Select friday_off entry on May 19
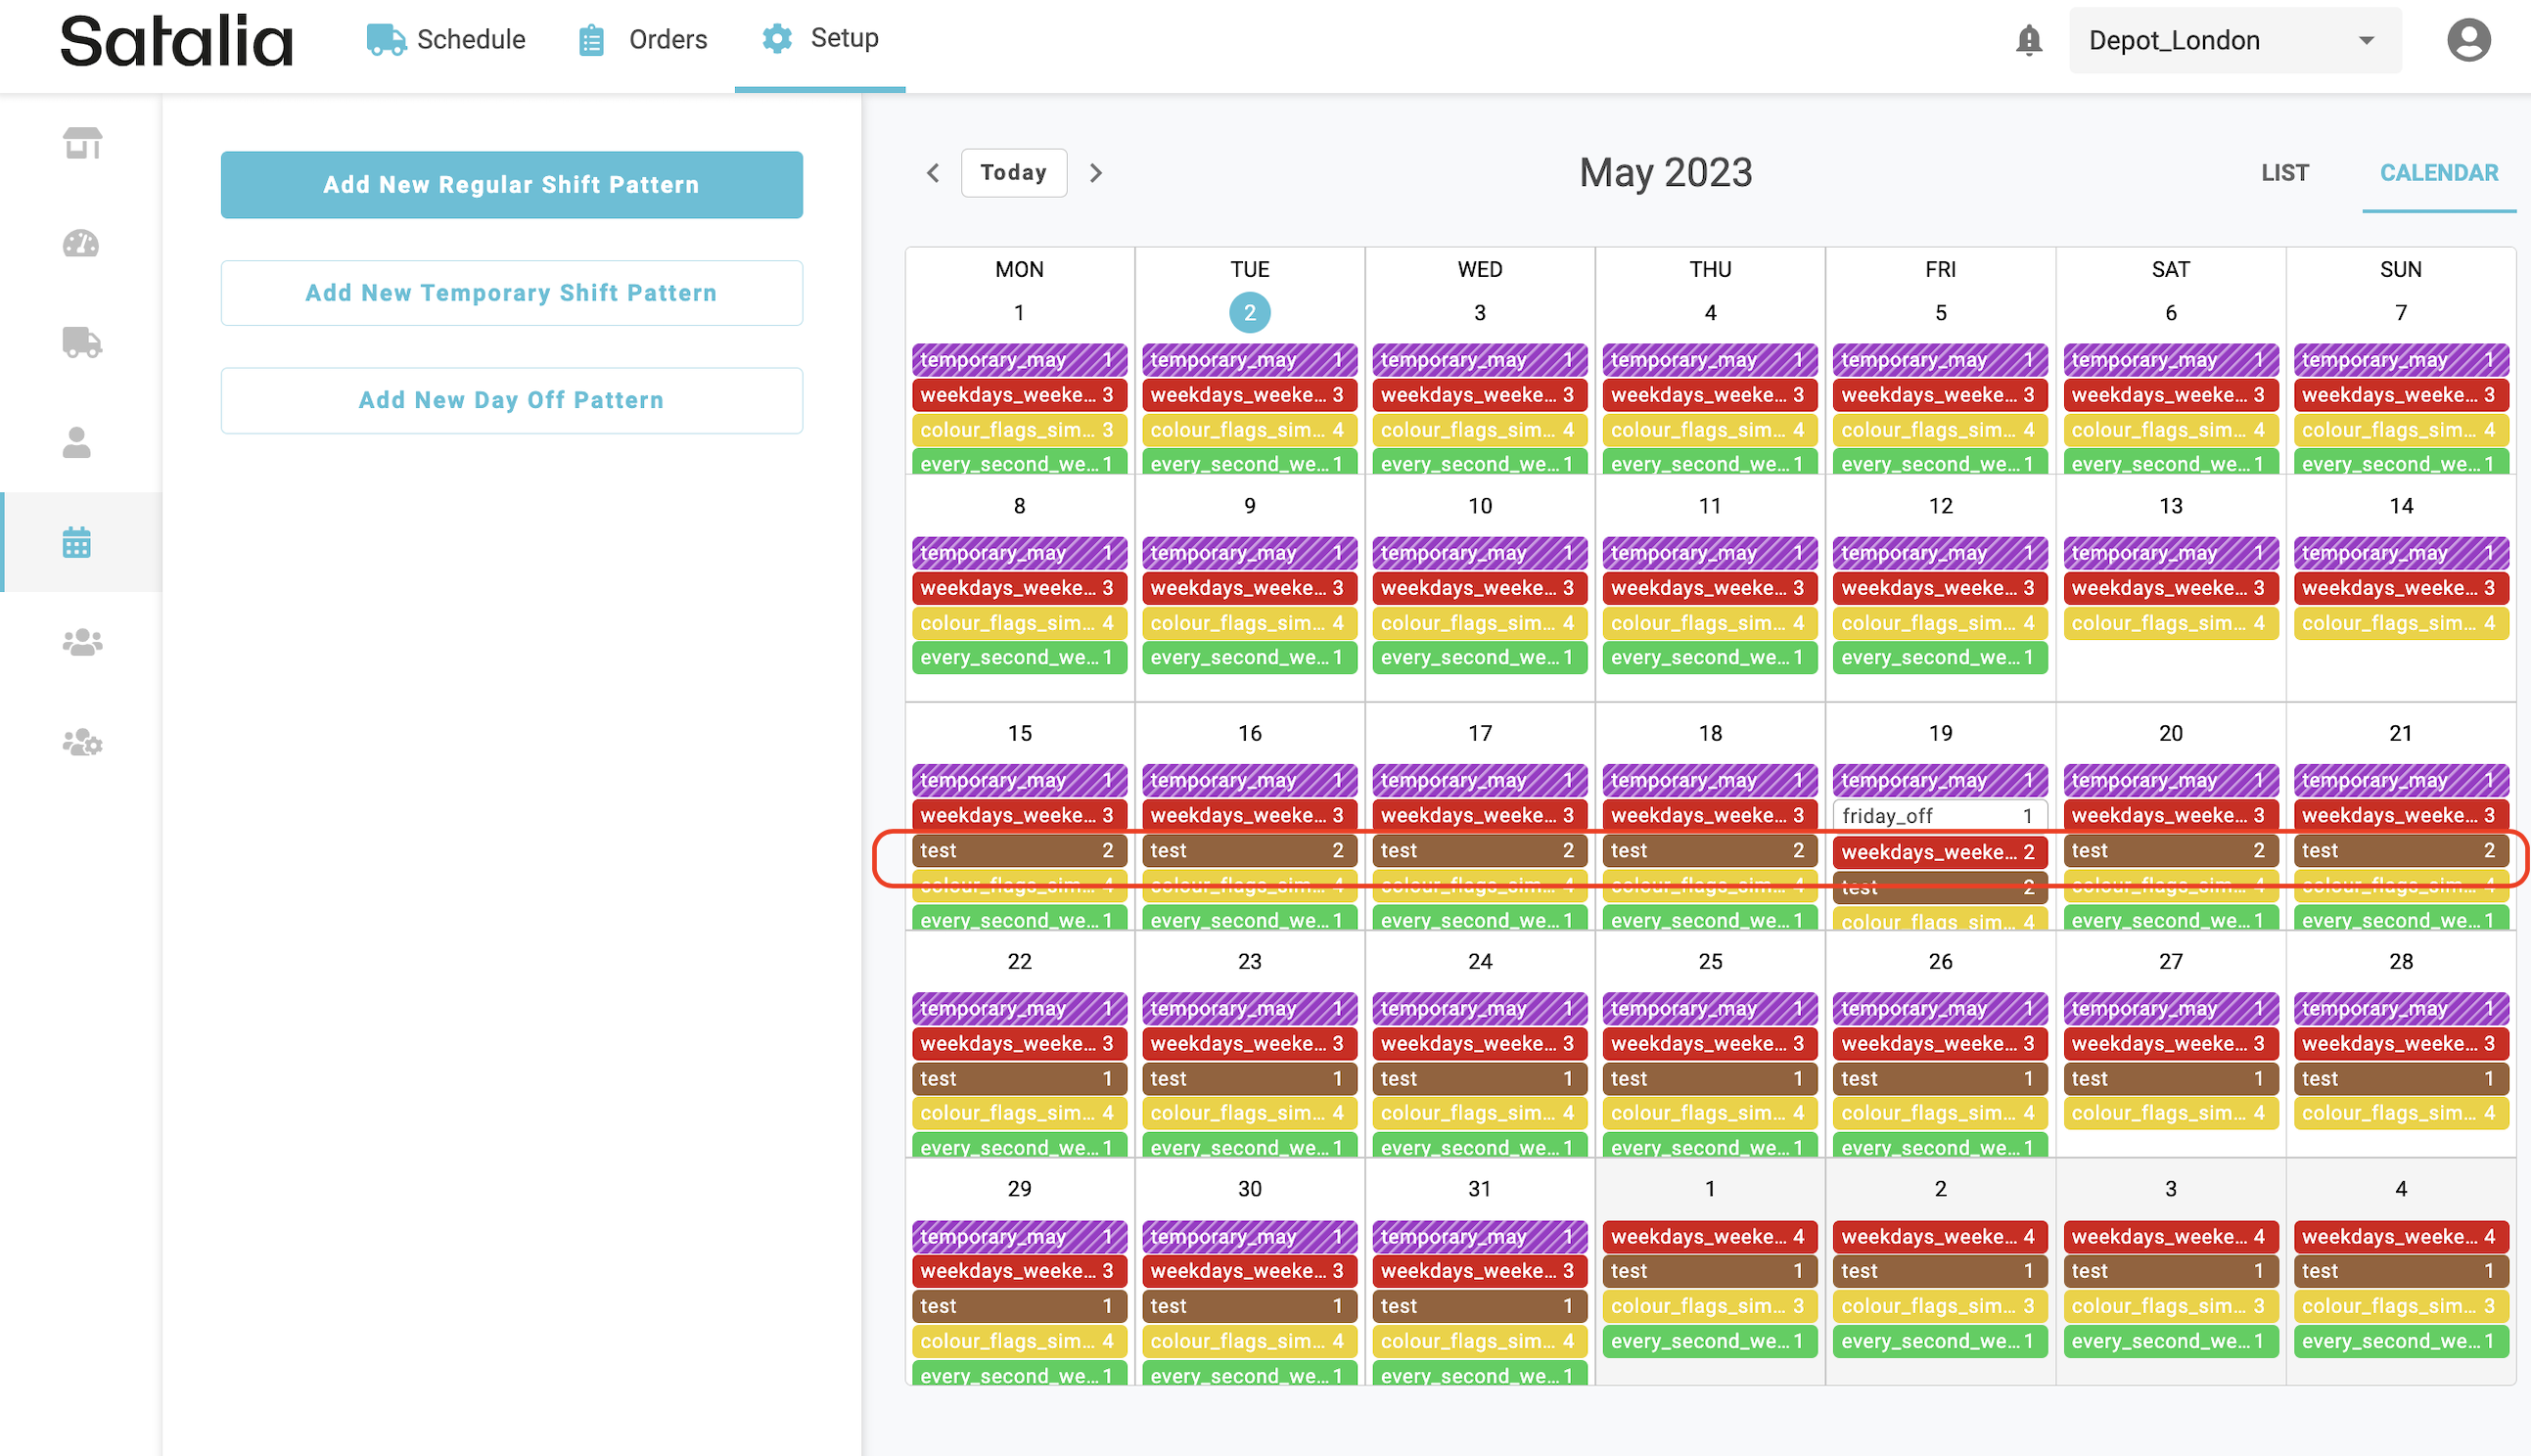The width and height of the screenshot is (2531, 1456). [x=1938, y=816]
